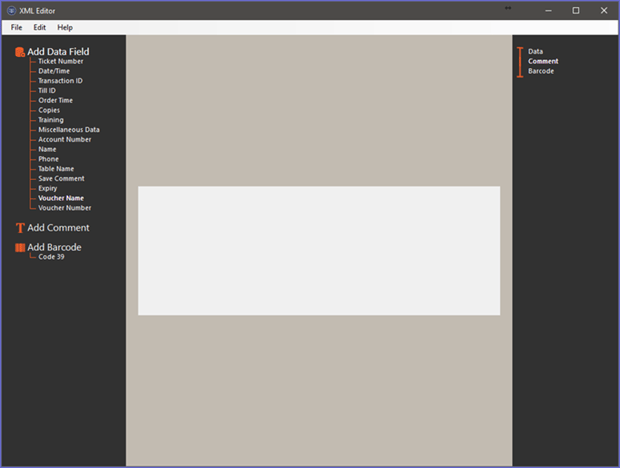Screen dimensions: 620x468
Task: Click the Add Barcode heading
Action: pos(54,247)
